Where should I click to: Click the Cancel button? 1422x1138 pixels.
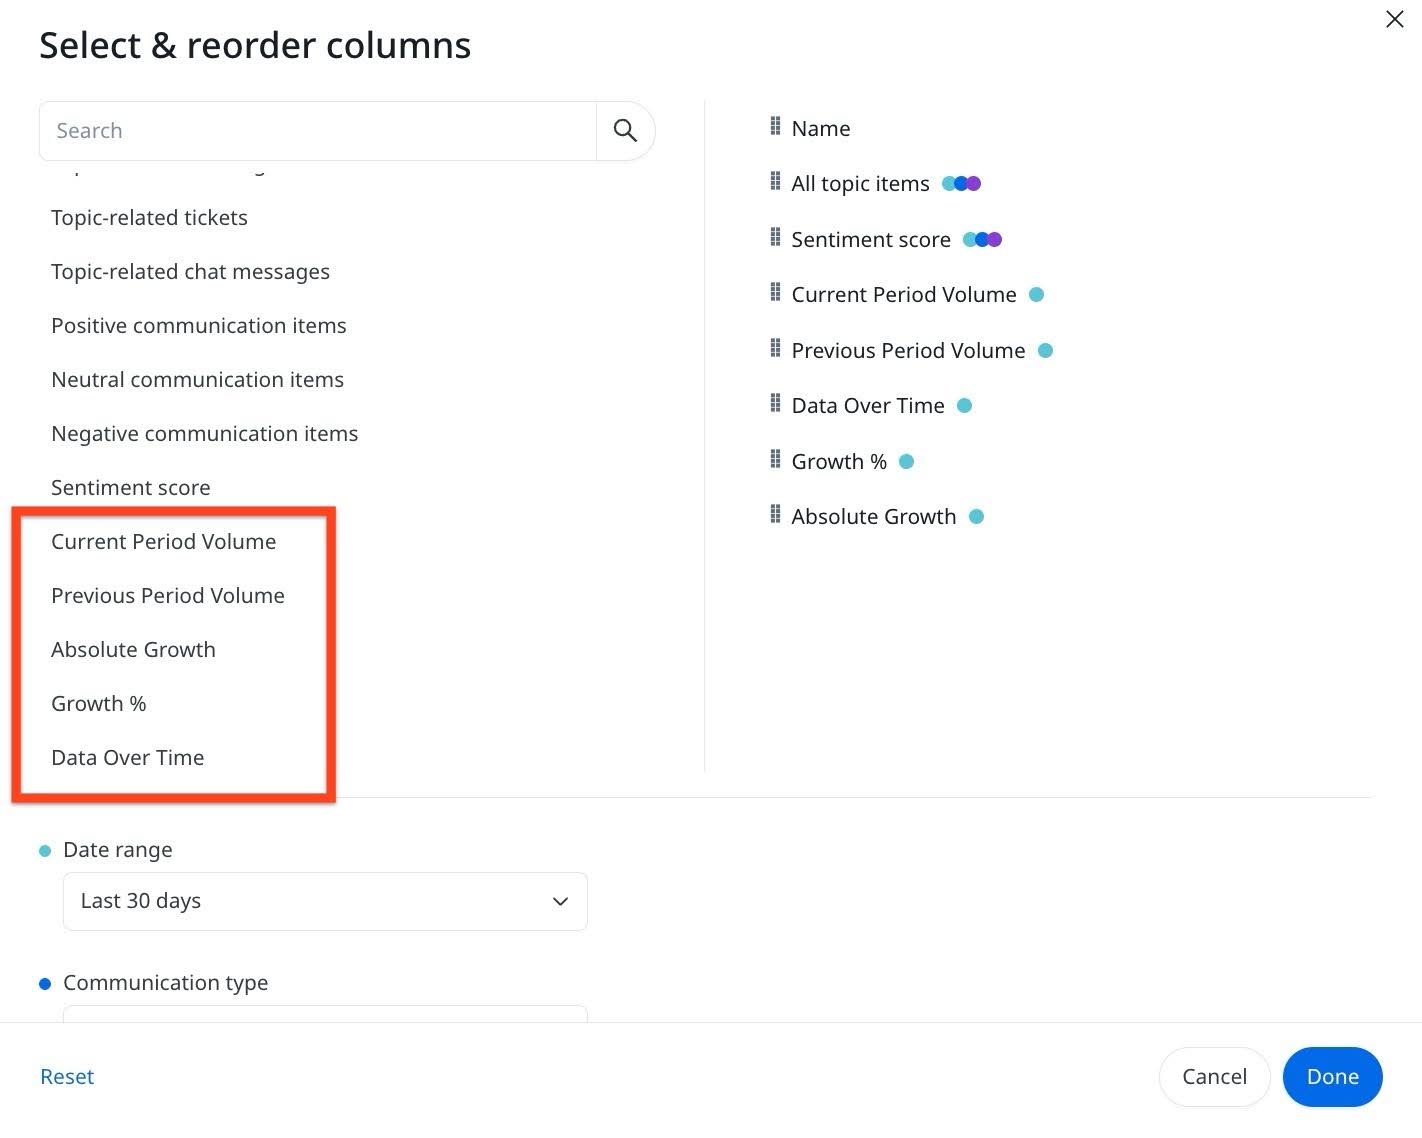coord(1214,1077)
